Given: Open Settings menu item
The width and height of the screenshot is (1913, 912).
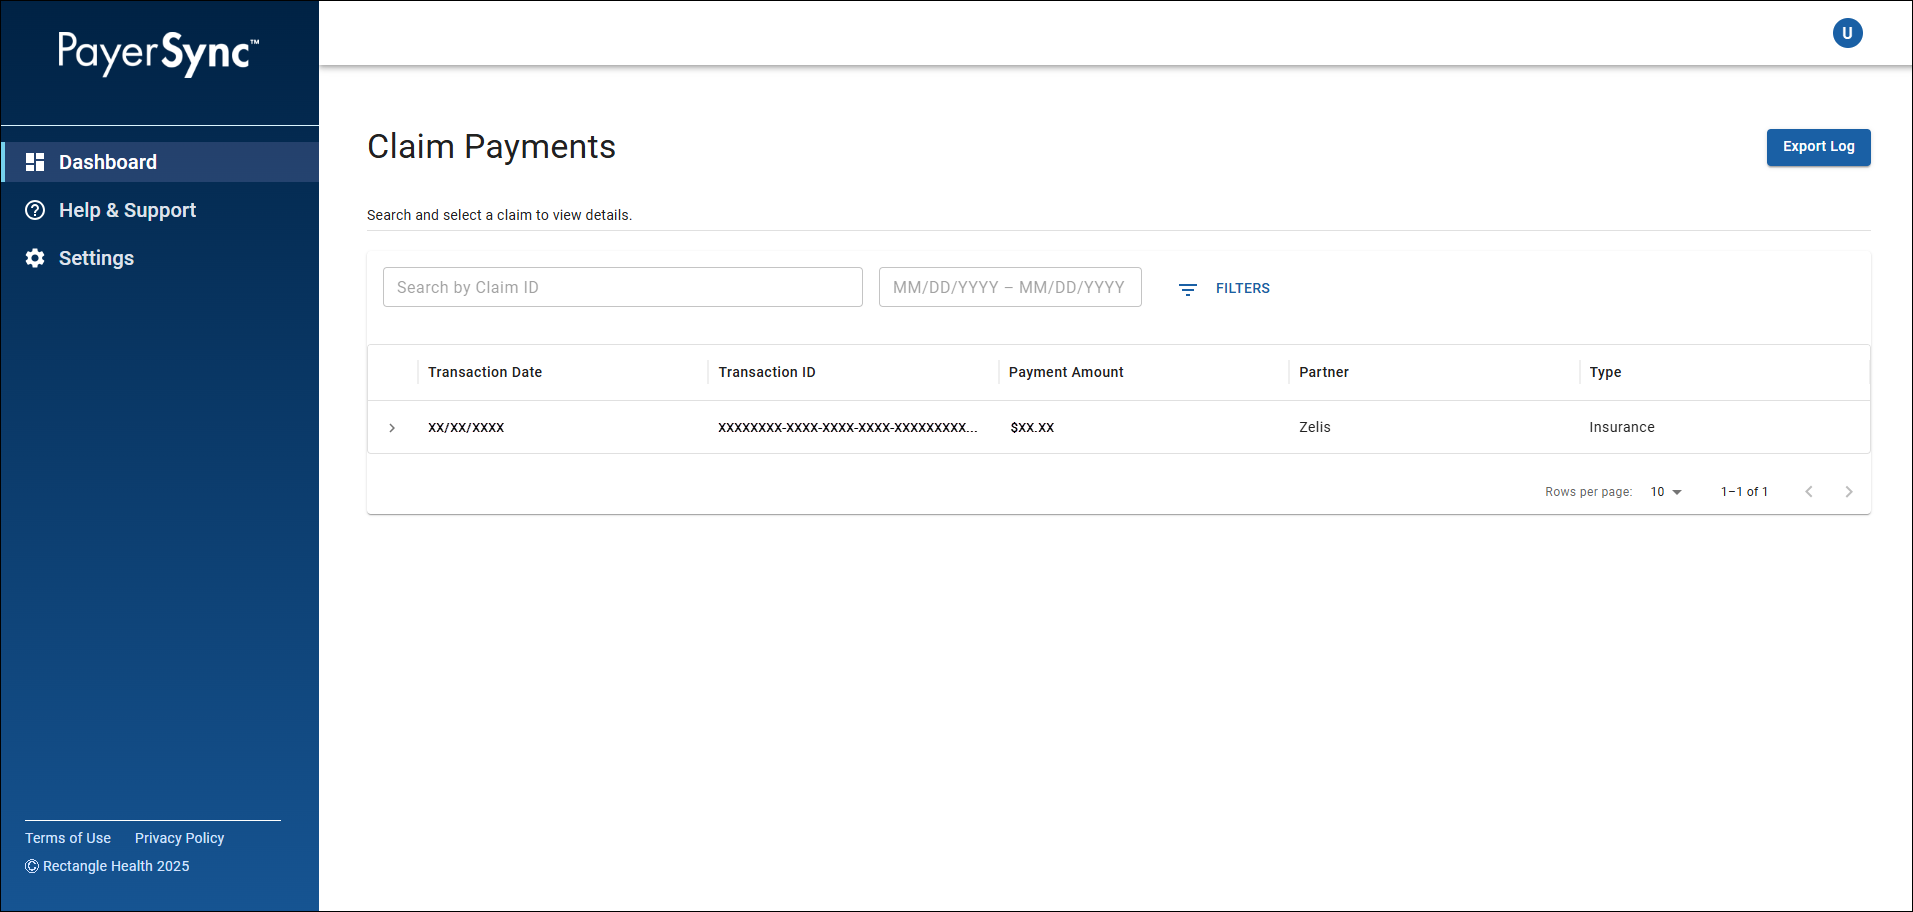Looking at the screenshot, I should [160, 258].
